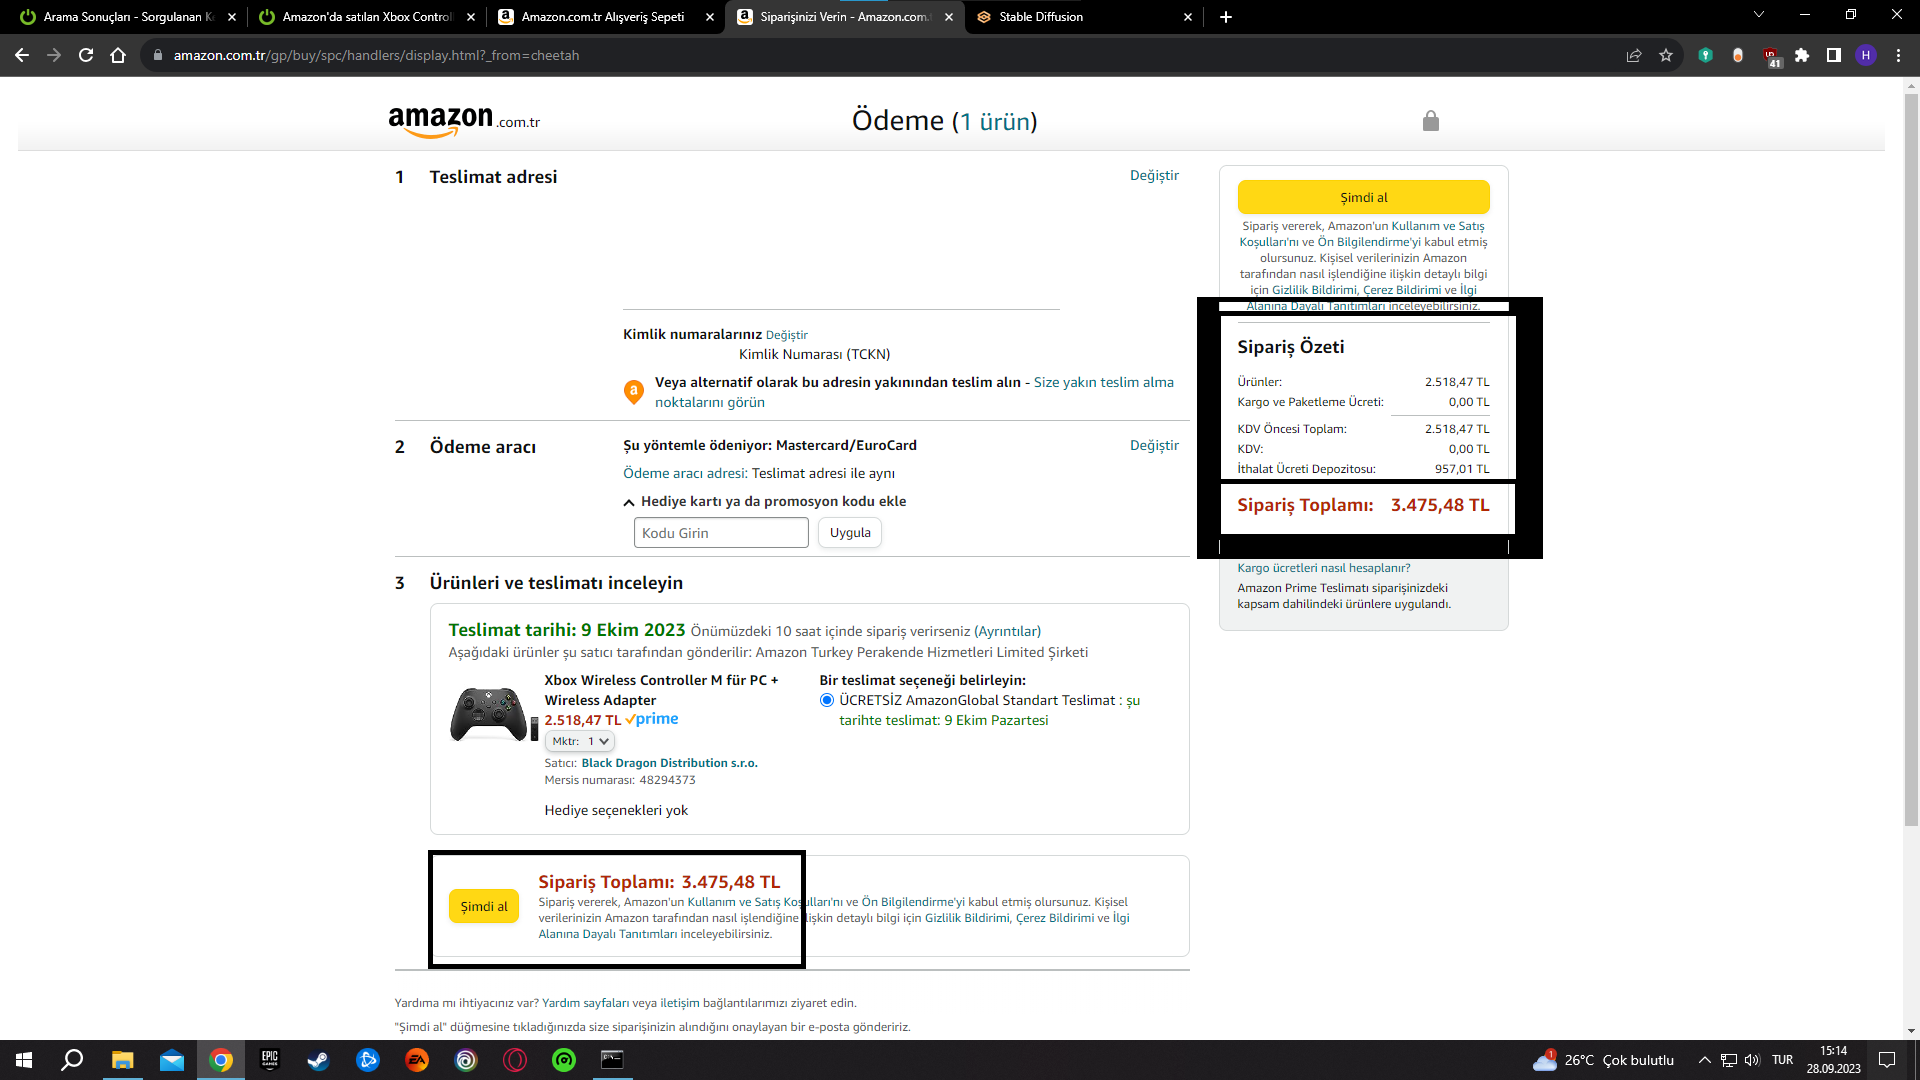Open Chrome side panel icon

tap(1834, 55)
